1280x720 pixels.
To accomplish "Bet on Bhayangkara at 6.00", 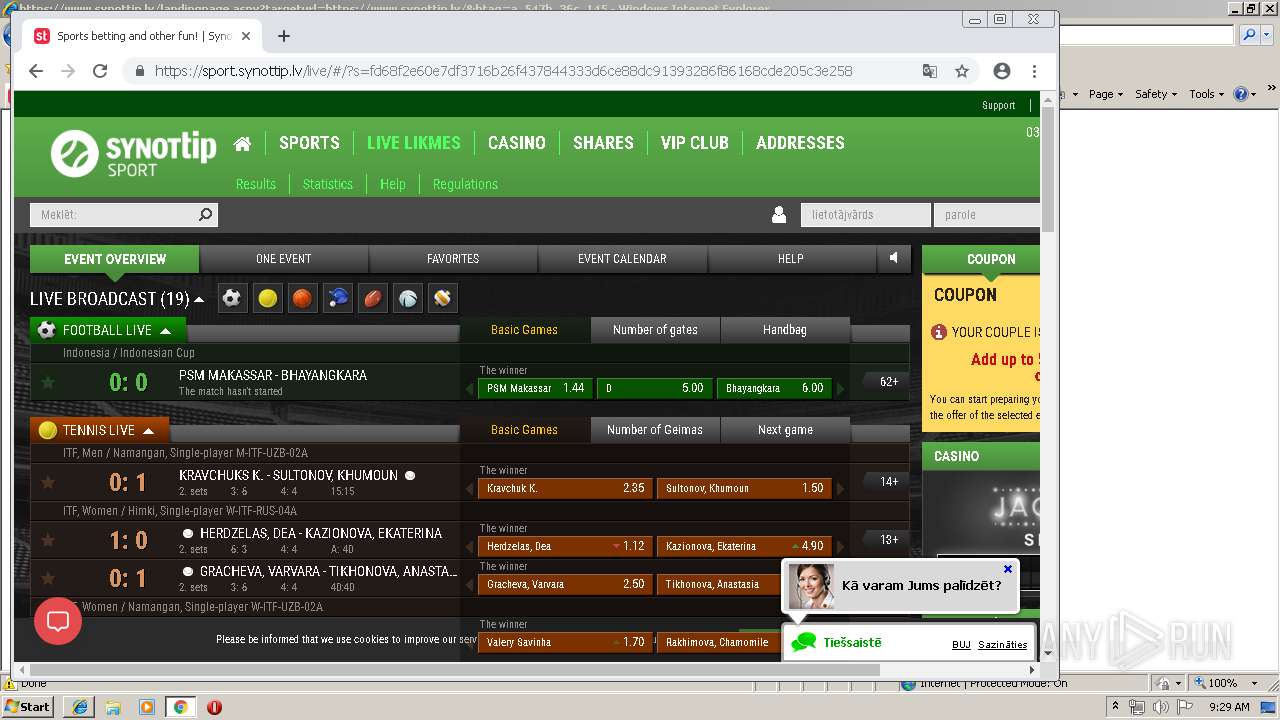I will tap(774, 388).
